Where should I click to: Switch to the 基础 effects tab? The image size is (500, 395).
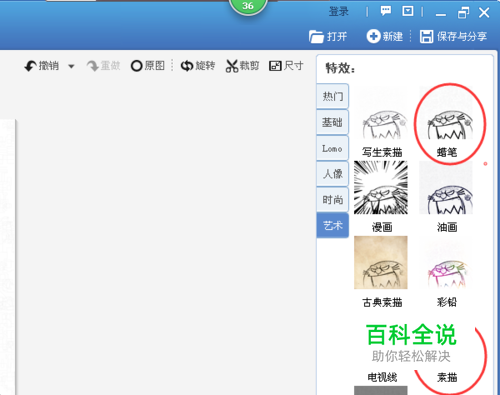[x=333, y=122]
